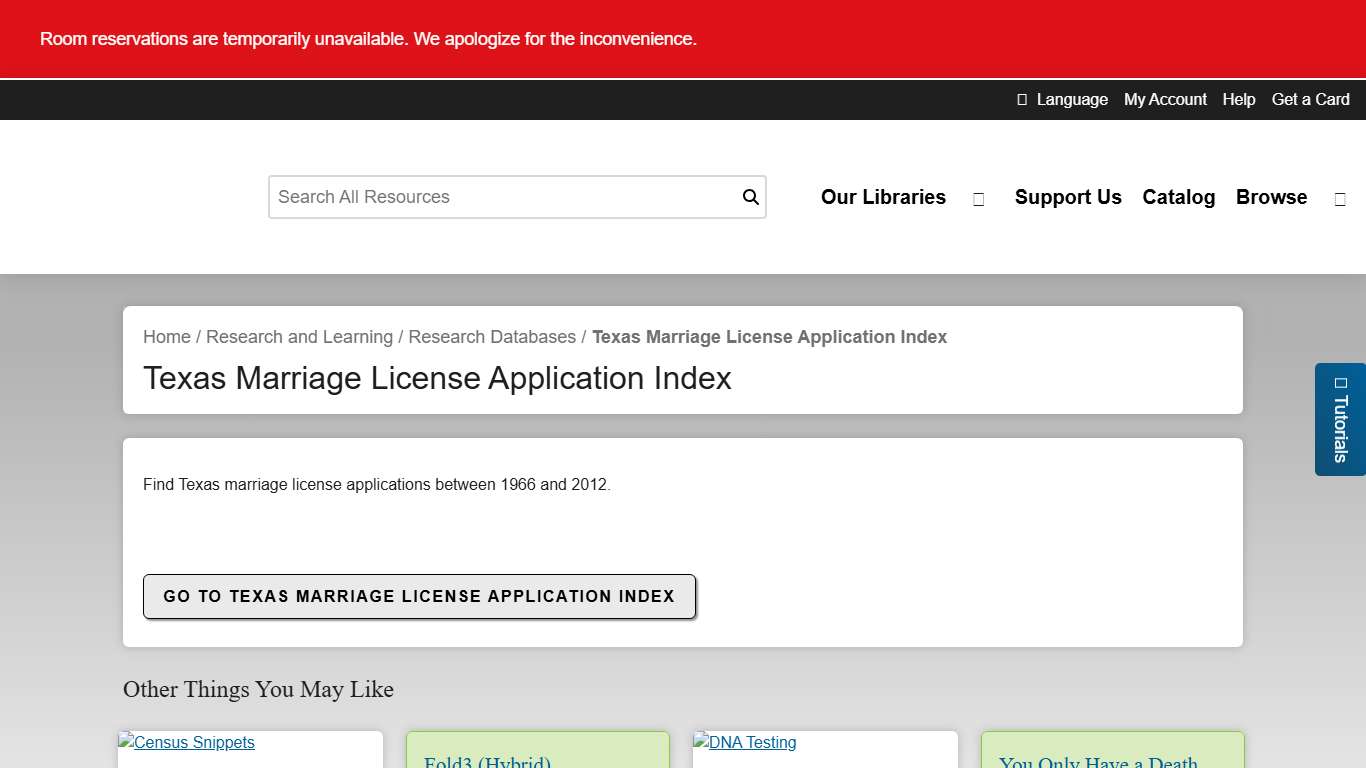Viewport: 1366px width, 768px height.
Task: Click the Home breadcrumb link
Action: [166, 337]
